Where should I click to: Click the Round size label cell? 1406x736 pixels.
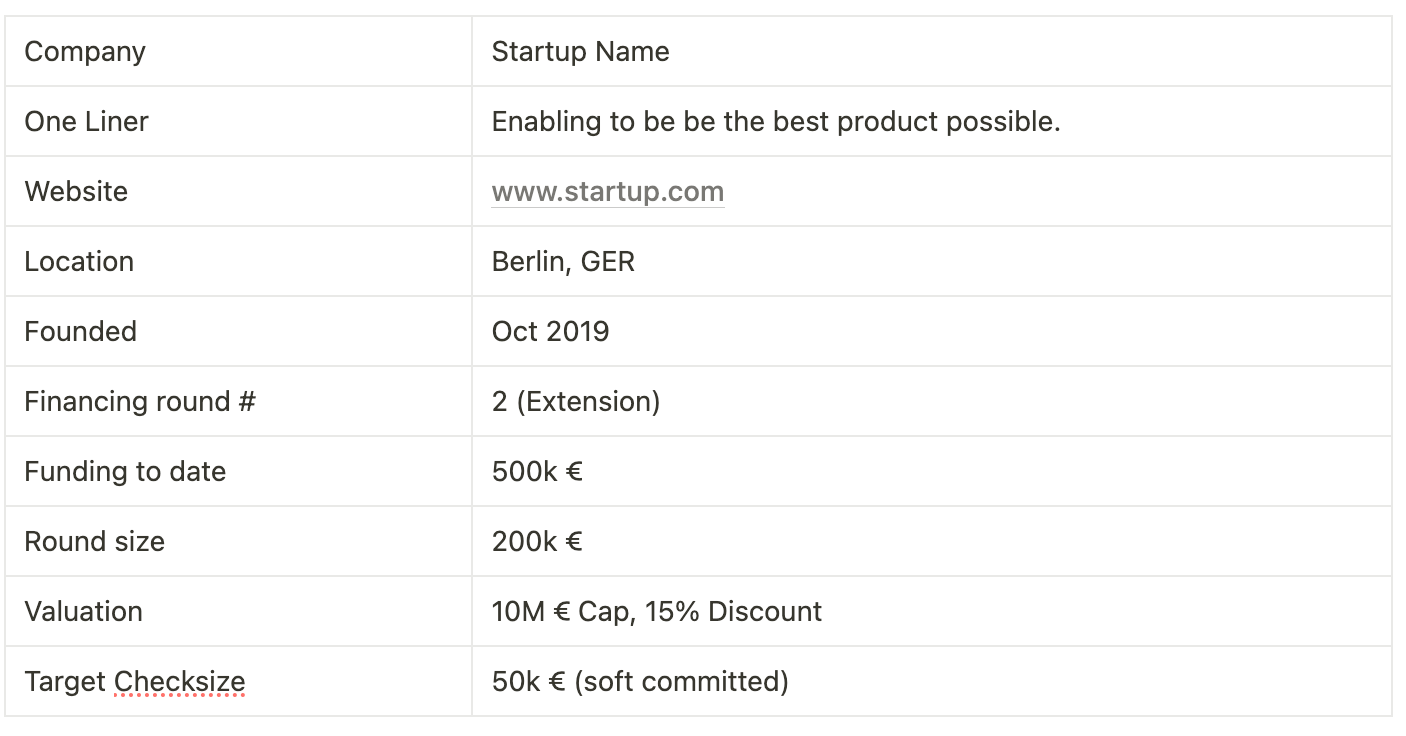238,541
